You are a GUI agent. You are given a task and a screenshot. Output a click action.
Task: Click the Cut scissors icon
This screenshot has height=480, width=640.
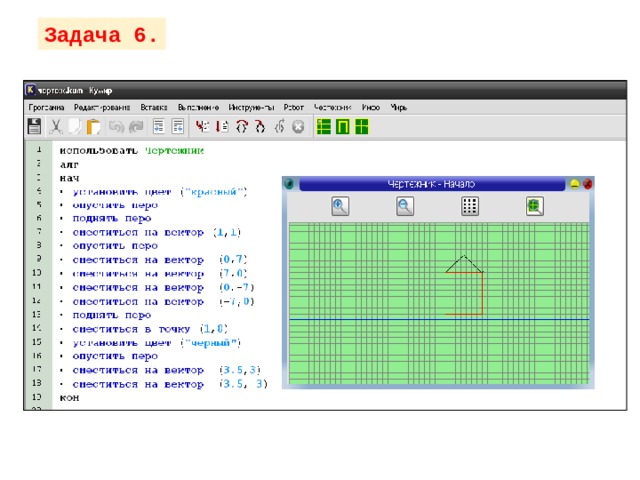click(x=56, y=127)
